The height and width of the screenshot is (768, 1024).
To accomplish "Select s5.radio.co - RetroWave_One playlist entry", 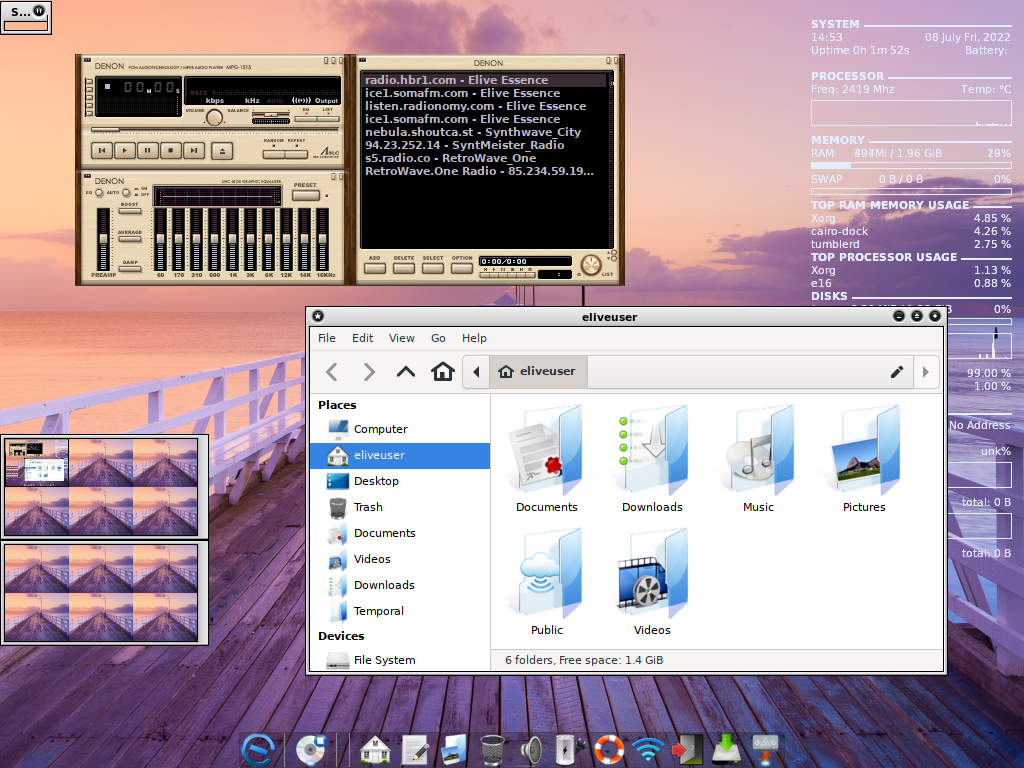I will click(484, 159).
